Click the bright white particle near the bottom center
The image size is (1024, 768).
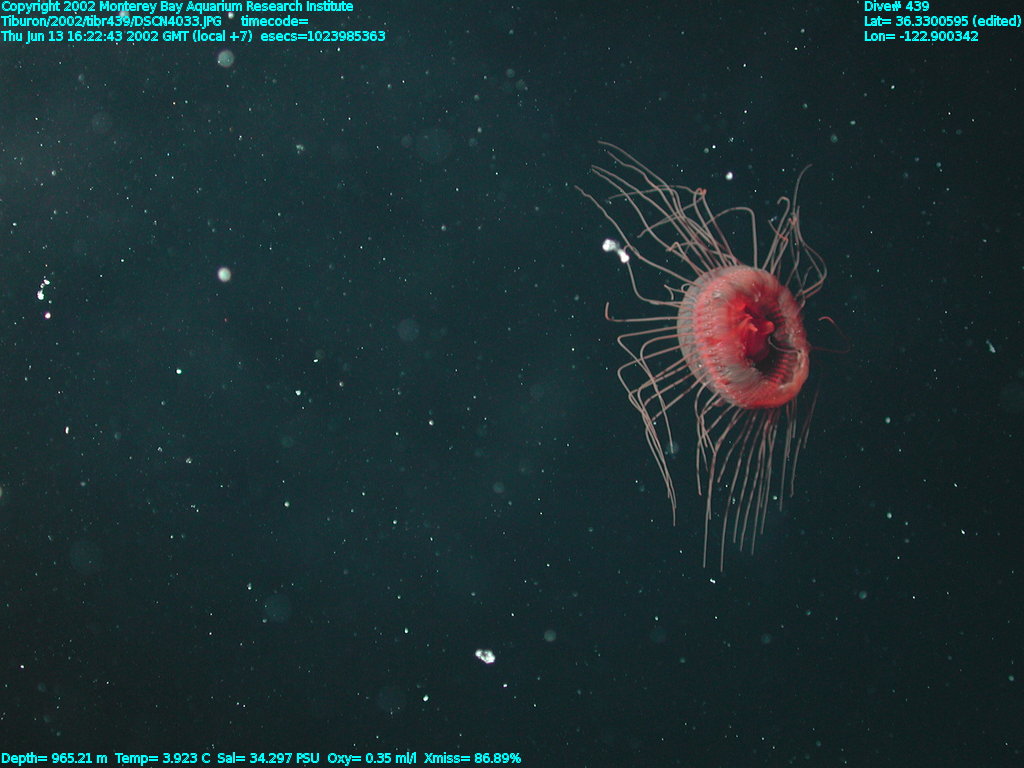[485, 656]
